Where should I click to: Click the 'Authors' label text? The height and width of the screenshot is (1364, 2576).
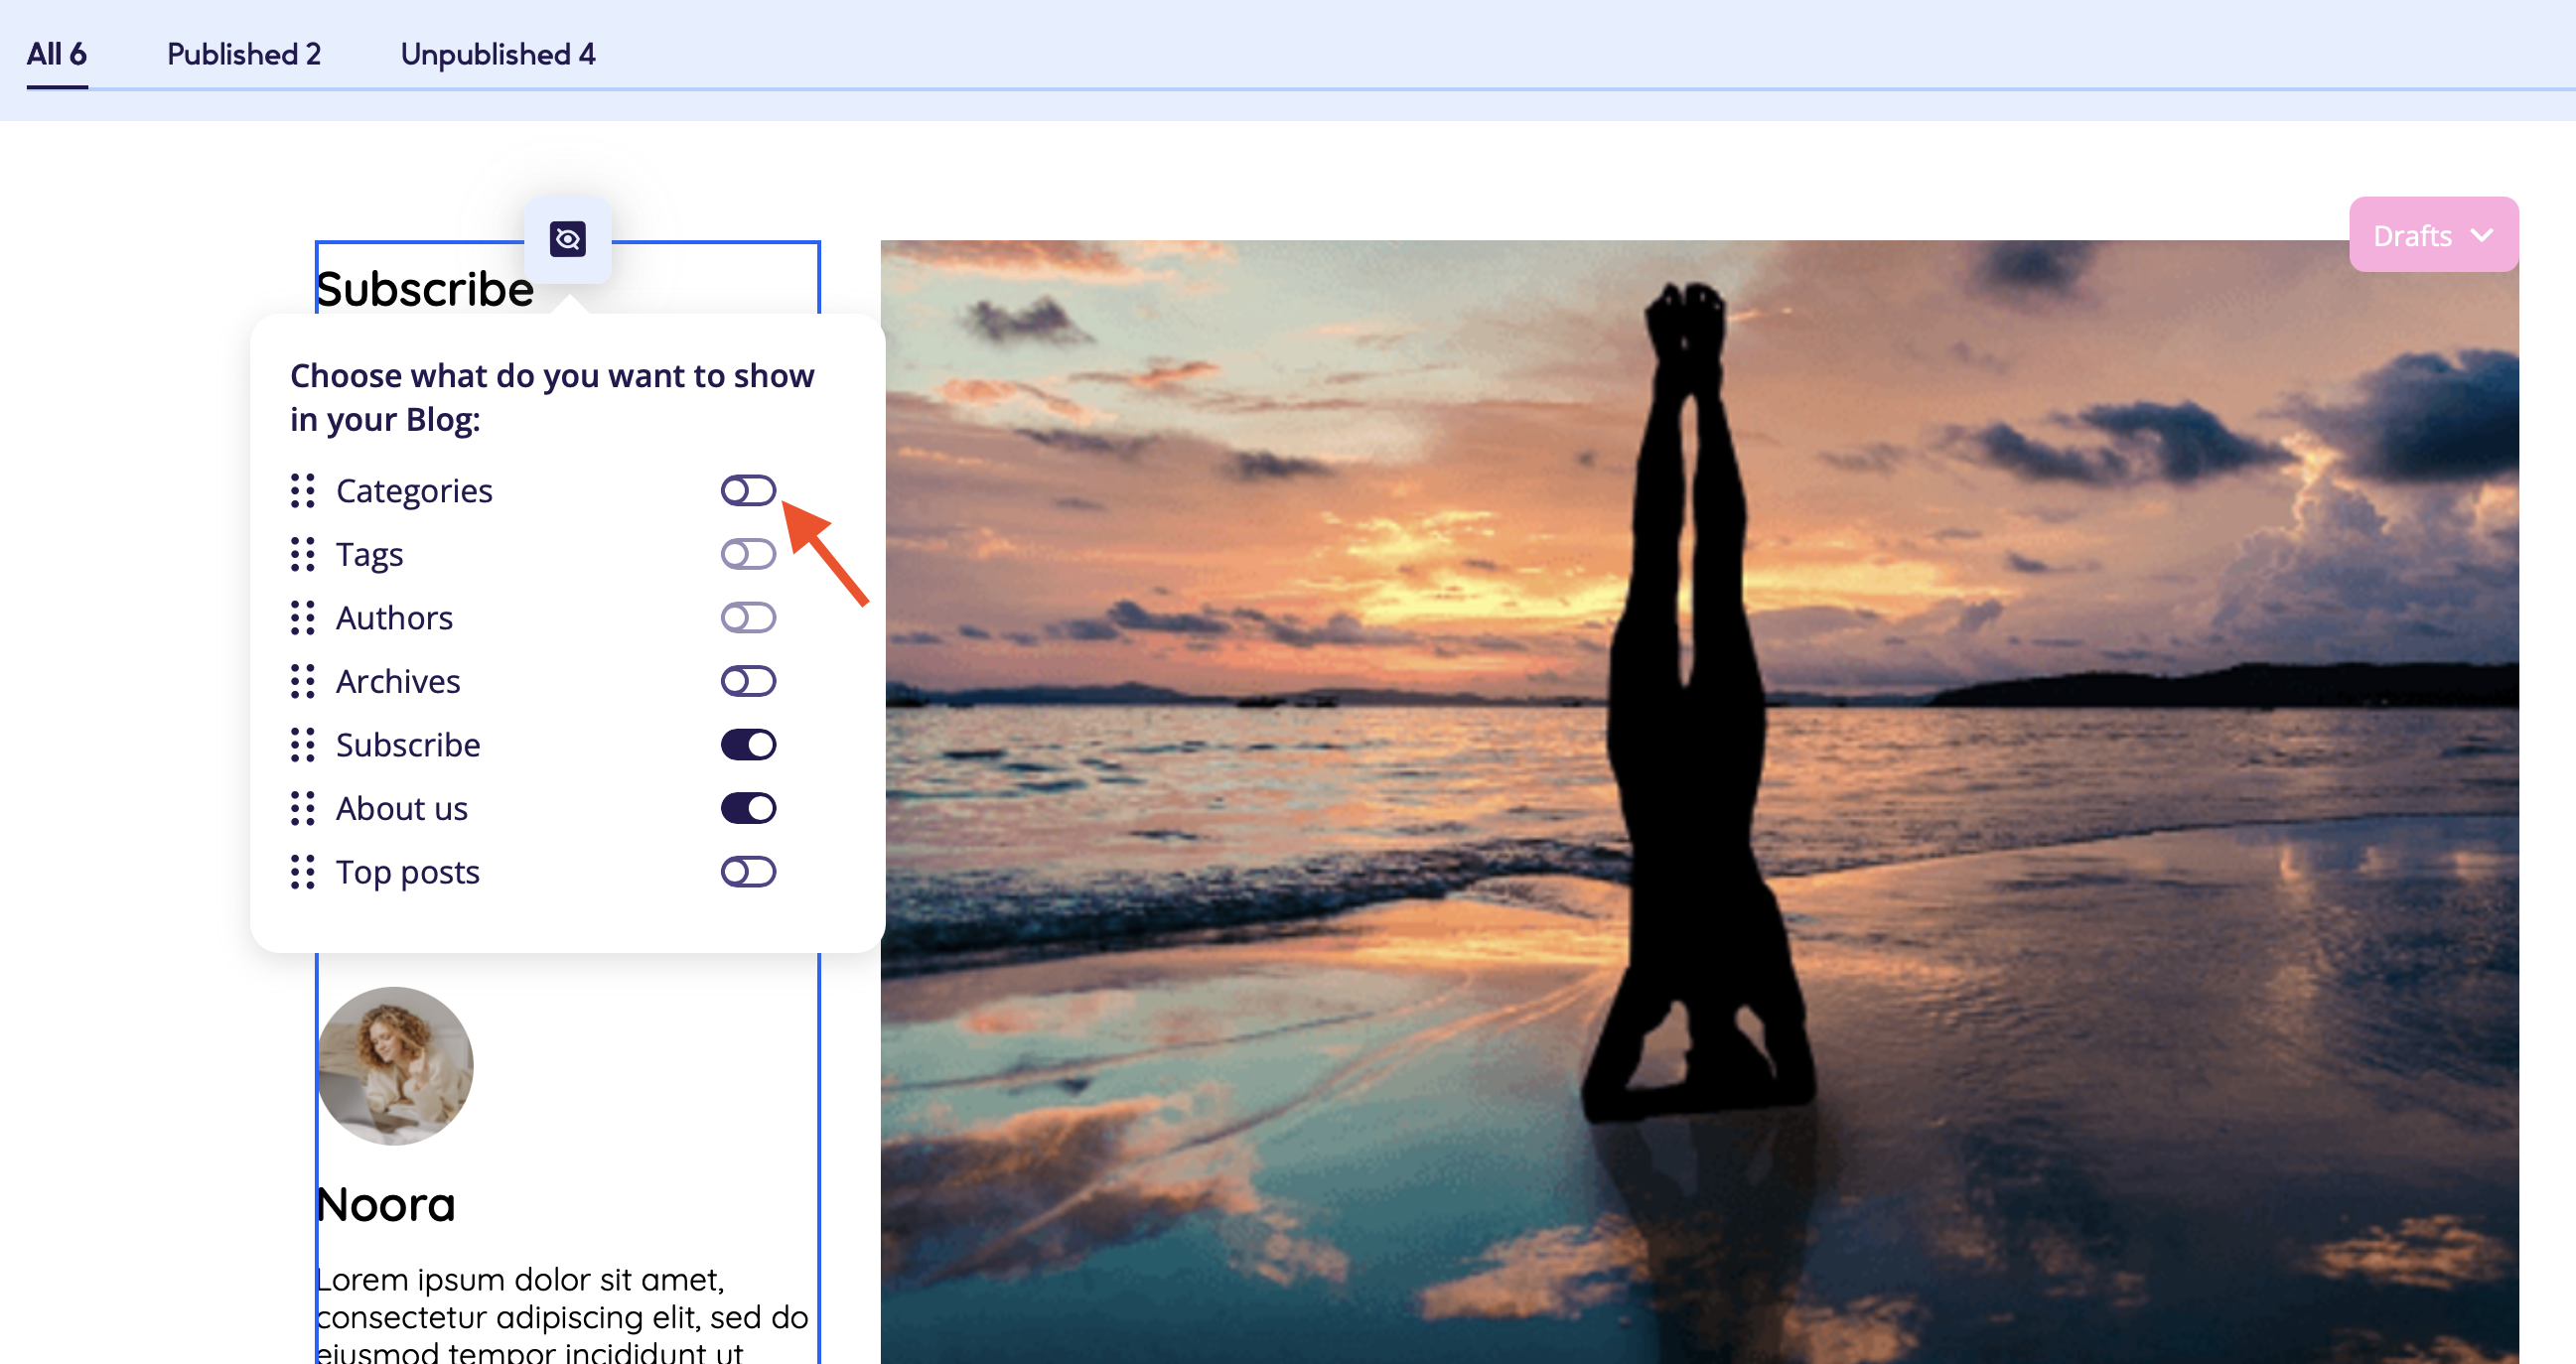(x=394, y=618)
